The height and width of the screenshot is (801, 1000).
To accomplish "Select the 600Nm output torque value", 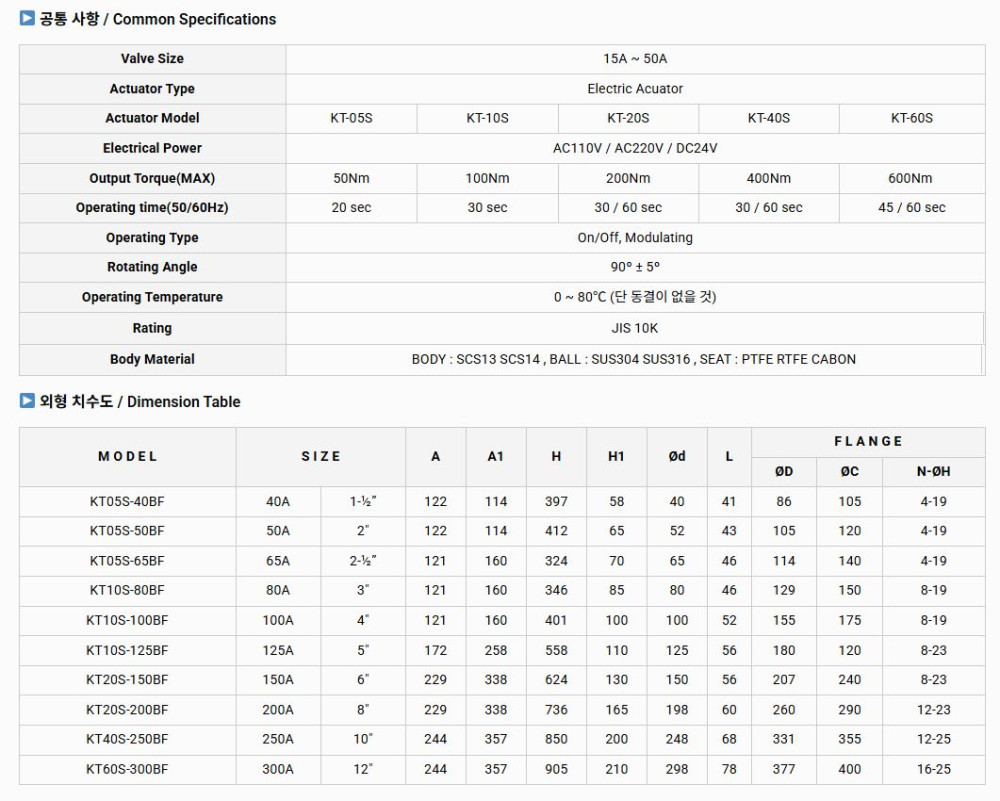I will (910, 178).
